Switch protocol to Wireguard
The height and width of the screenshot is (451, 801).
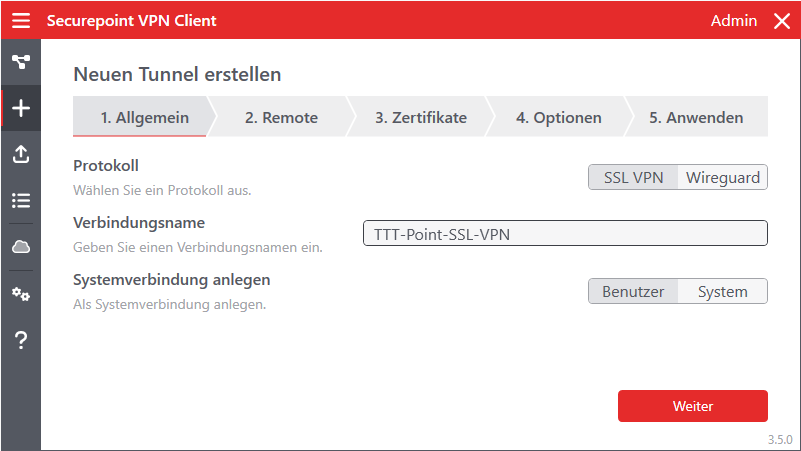tap(723, 178)
